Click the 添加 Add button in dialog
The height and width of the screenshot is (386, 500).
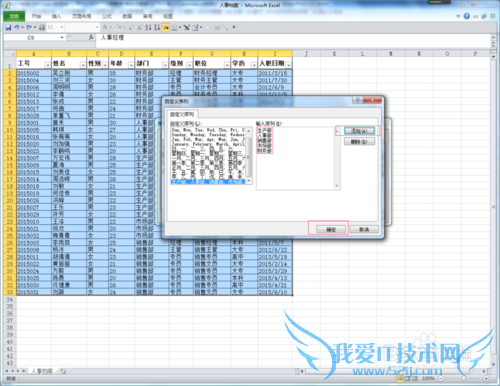(x=359, y=131)
